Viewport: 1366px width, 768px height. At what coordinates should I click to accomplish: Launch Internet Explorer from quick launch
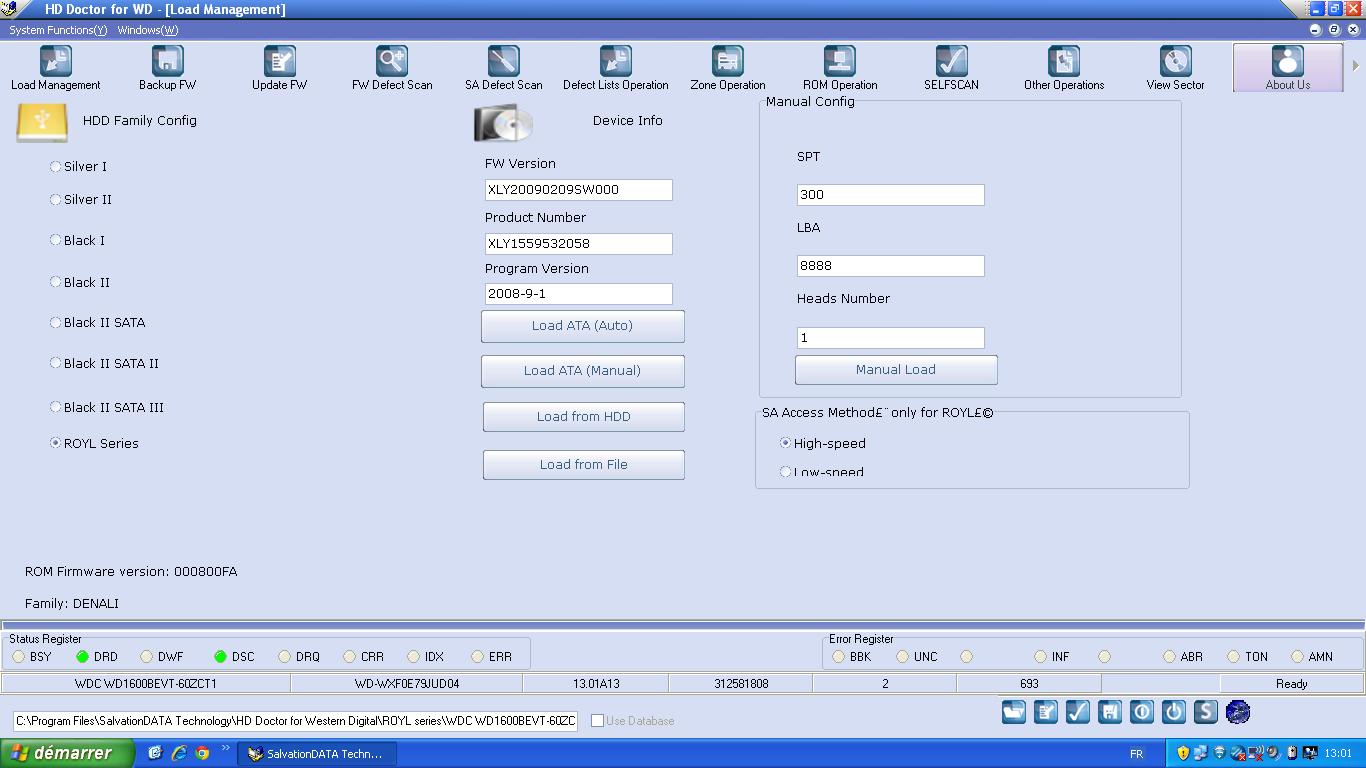(x=179, y=753)
